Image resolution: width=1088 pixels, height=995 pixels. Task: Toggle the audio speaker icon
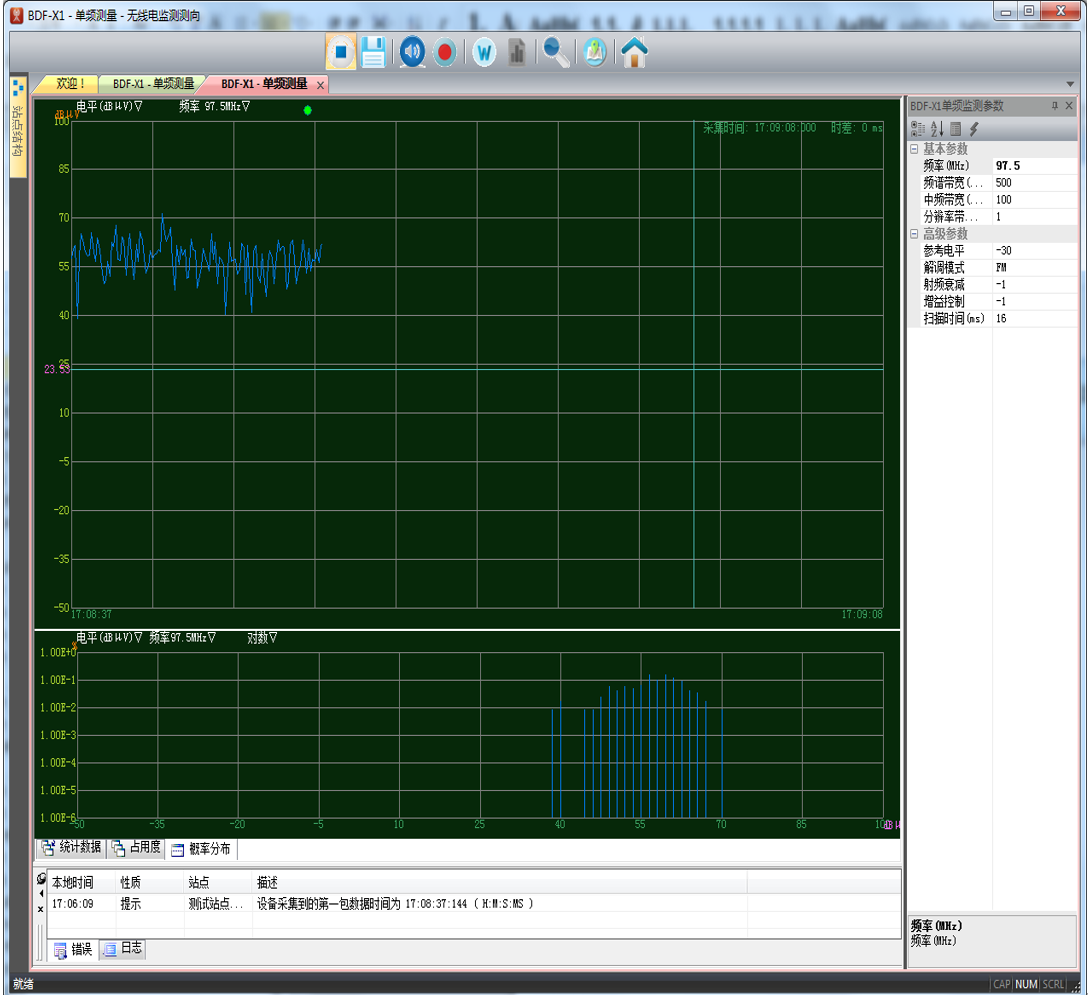click(412, 52)
